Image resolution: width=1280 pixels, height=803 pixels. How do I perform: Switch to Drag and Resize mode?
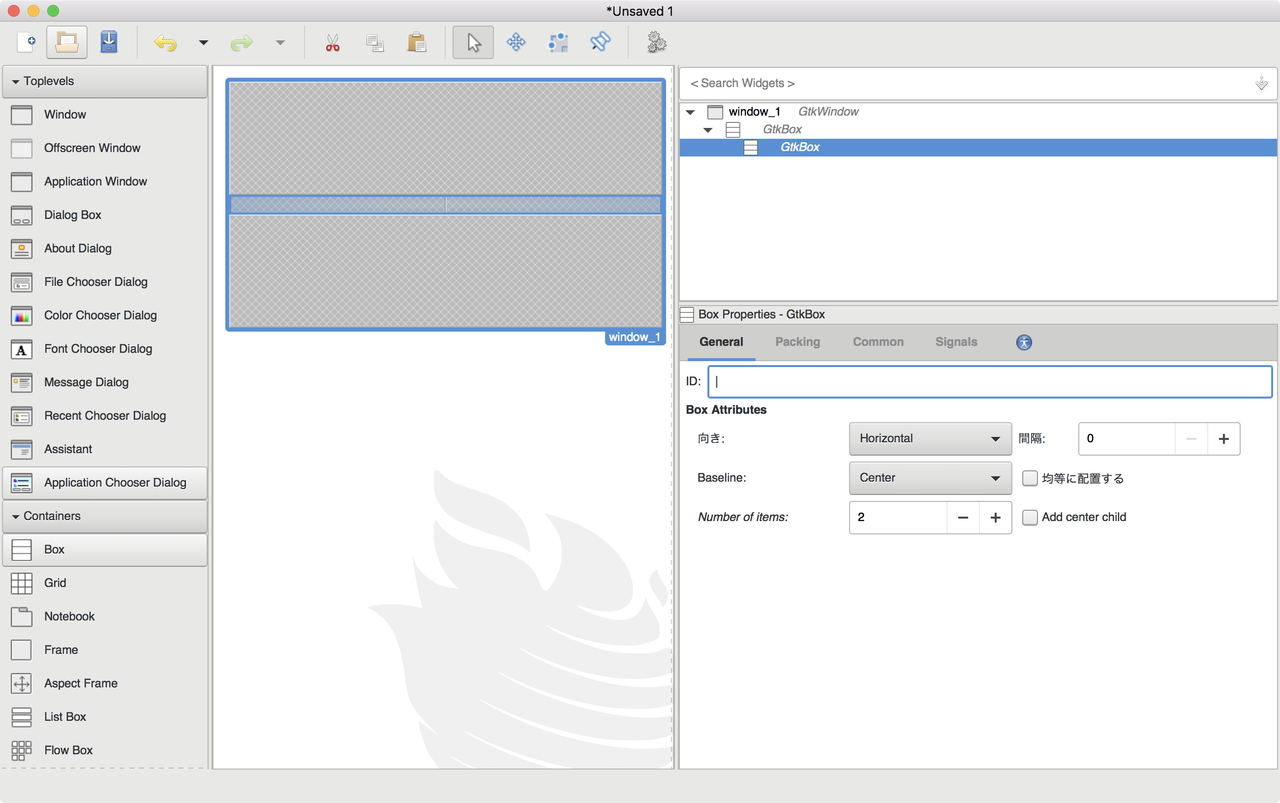click(515, 42)
